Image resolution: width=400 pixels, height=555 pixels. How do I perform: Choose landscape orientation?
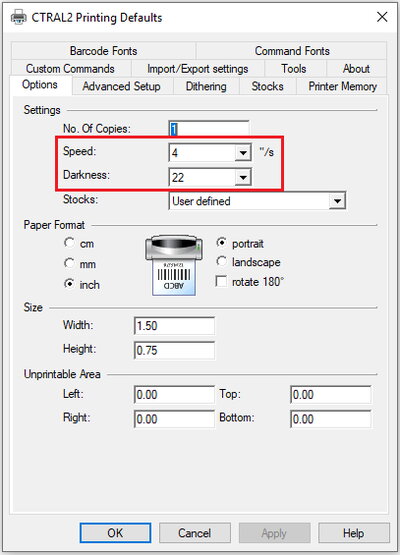pos(221,262)
